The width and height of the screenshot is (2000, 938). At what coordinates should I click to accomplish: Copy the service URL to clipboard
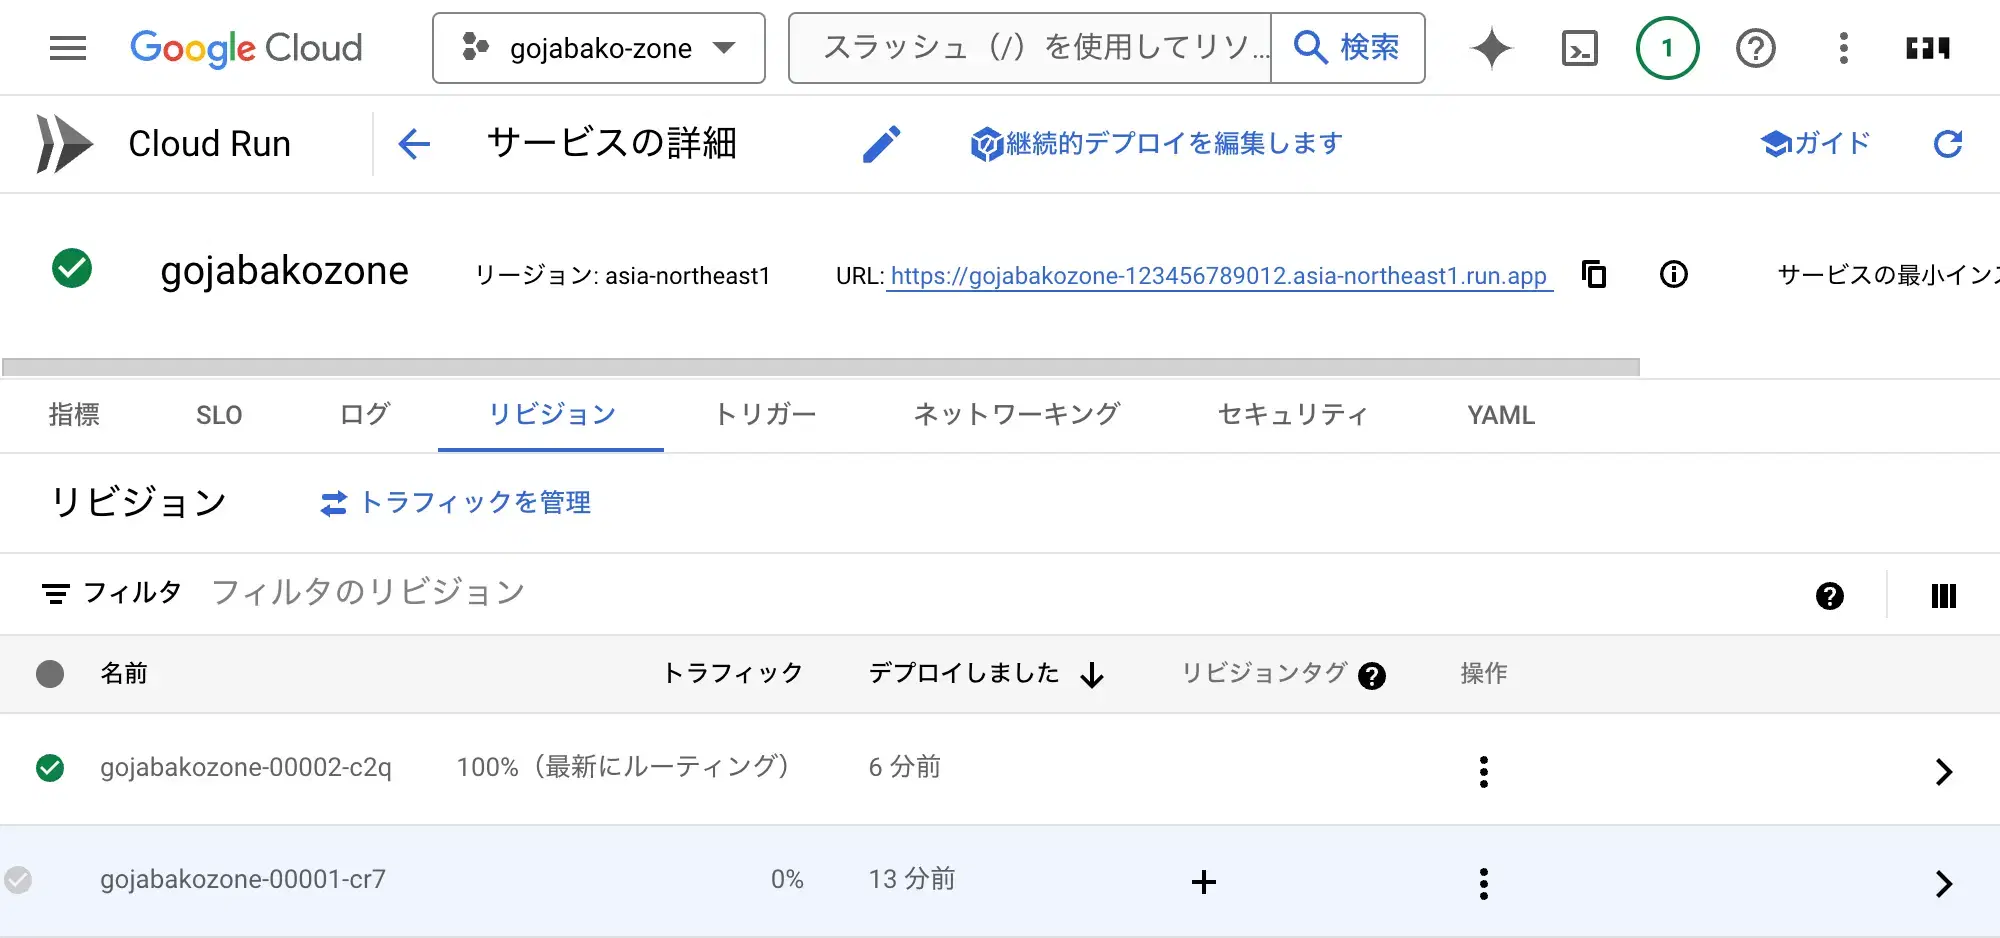tap(1594, 274)
